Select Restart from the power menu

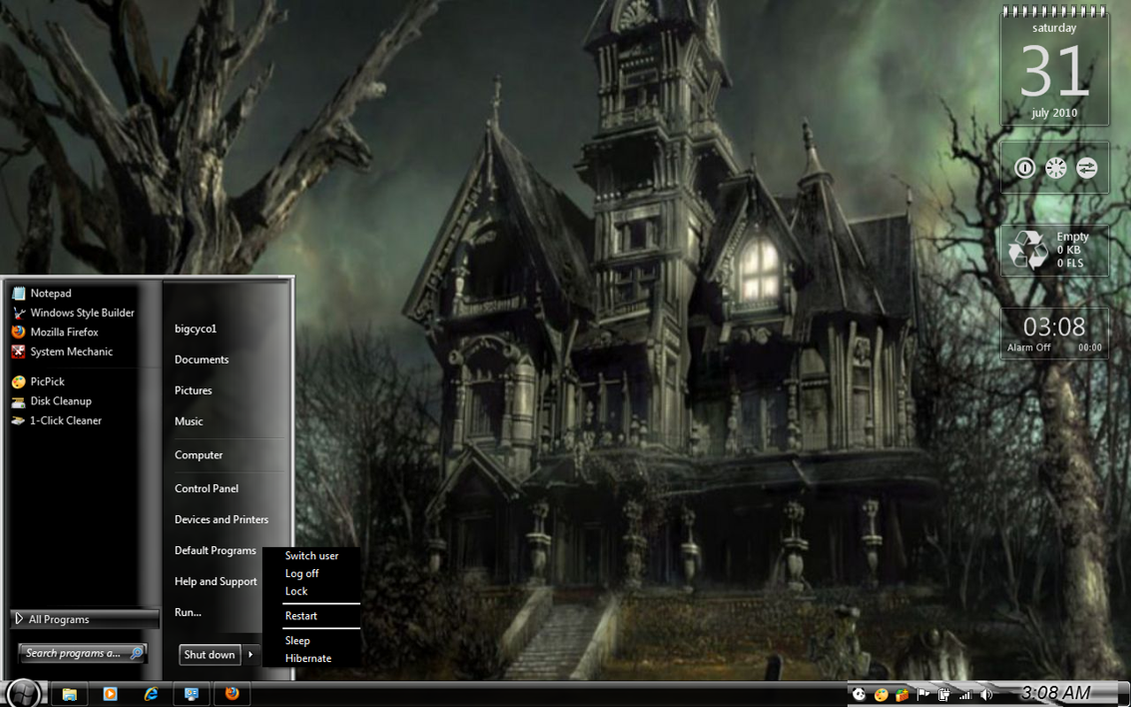click(301, 616)
